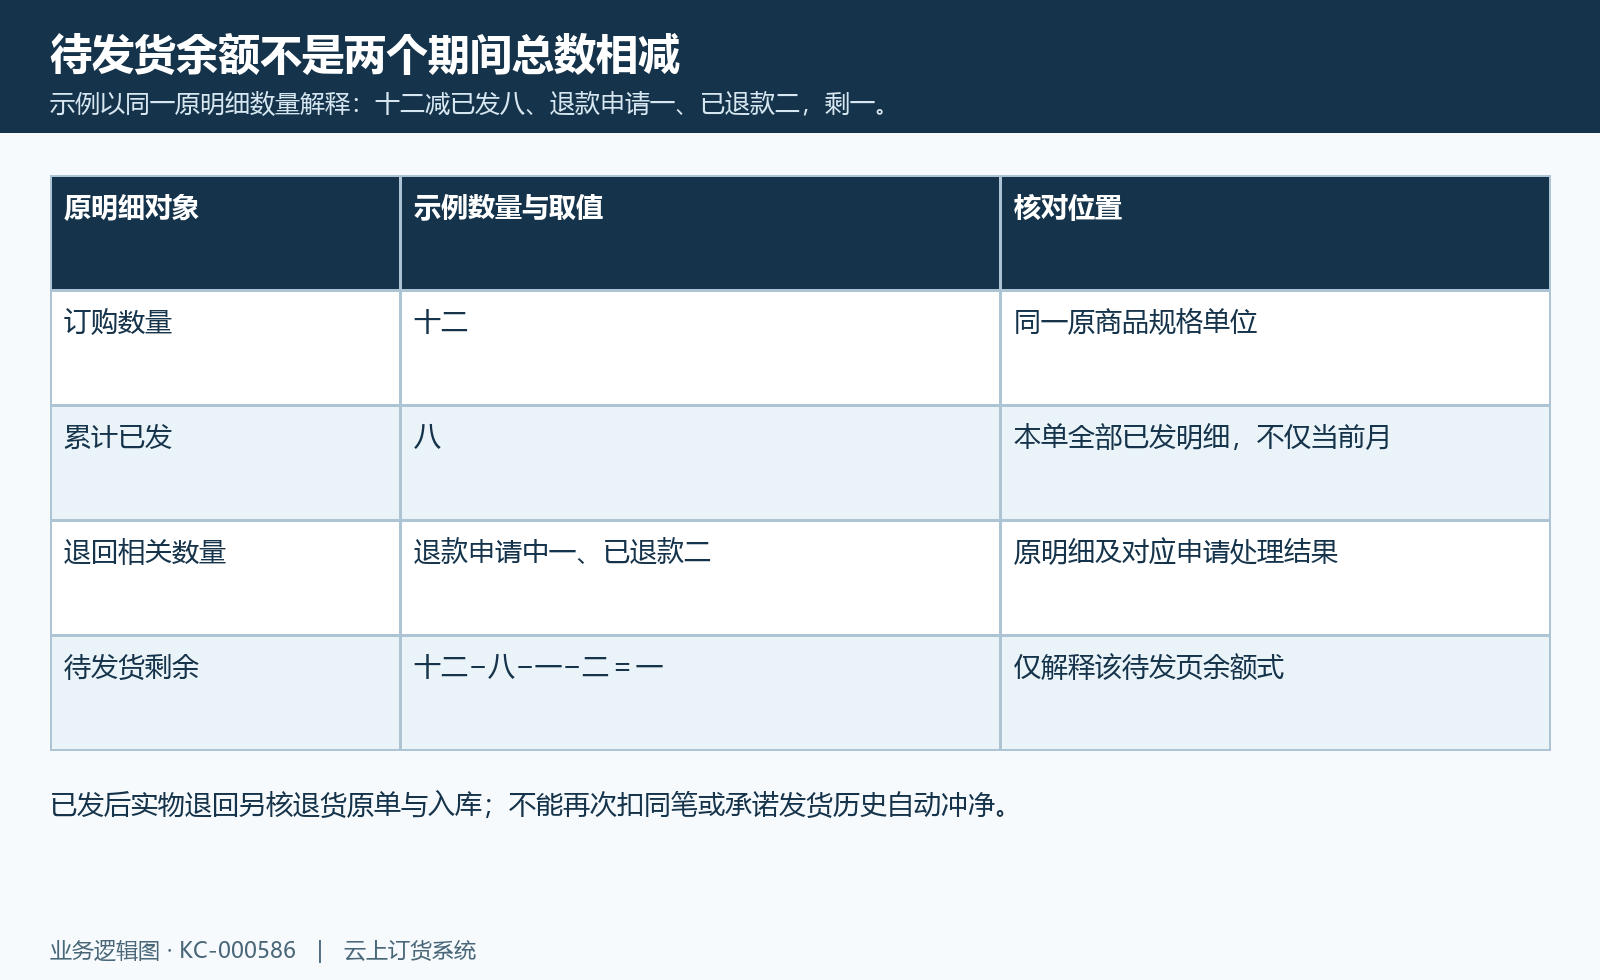Click the cell 仅解释该待发页余额式
The height and width of the screenshot is (980, 1600).
(1275, 693)
